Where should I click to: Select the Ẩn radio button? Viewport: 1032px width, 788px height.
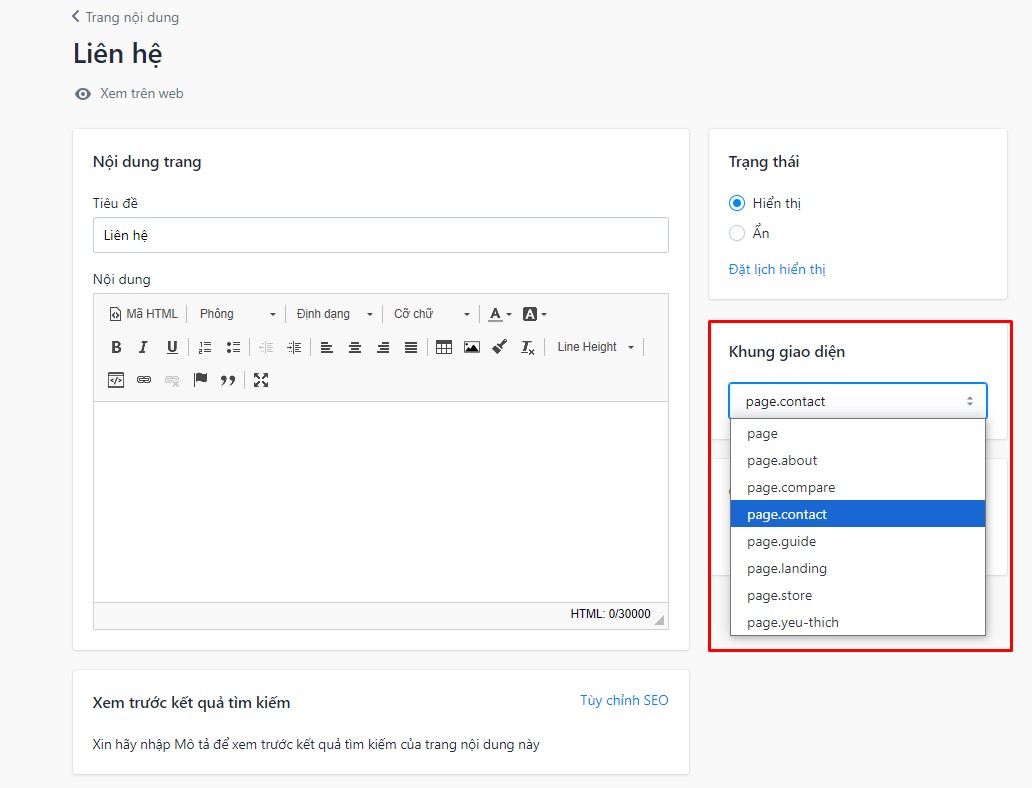[x=737, y=233]
